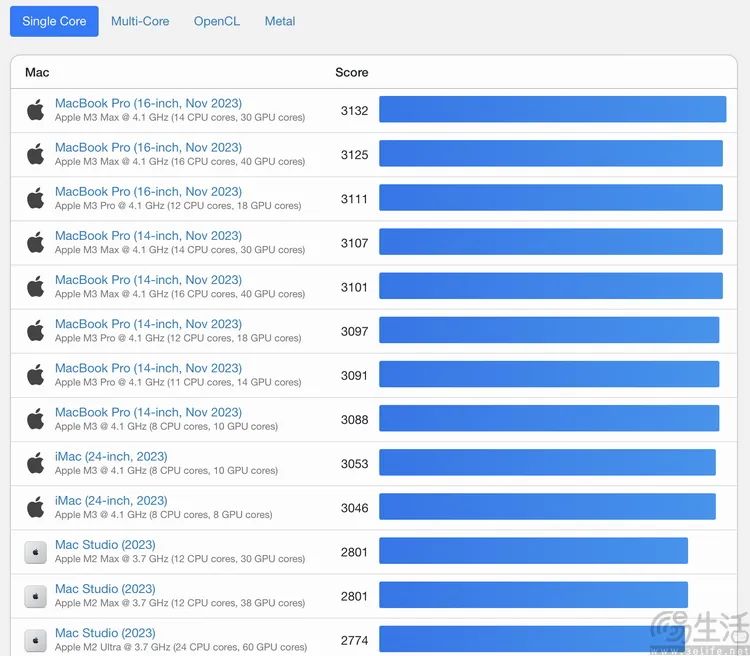
Task: Click the Score column header
Action: pos(352,72)
